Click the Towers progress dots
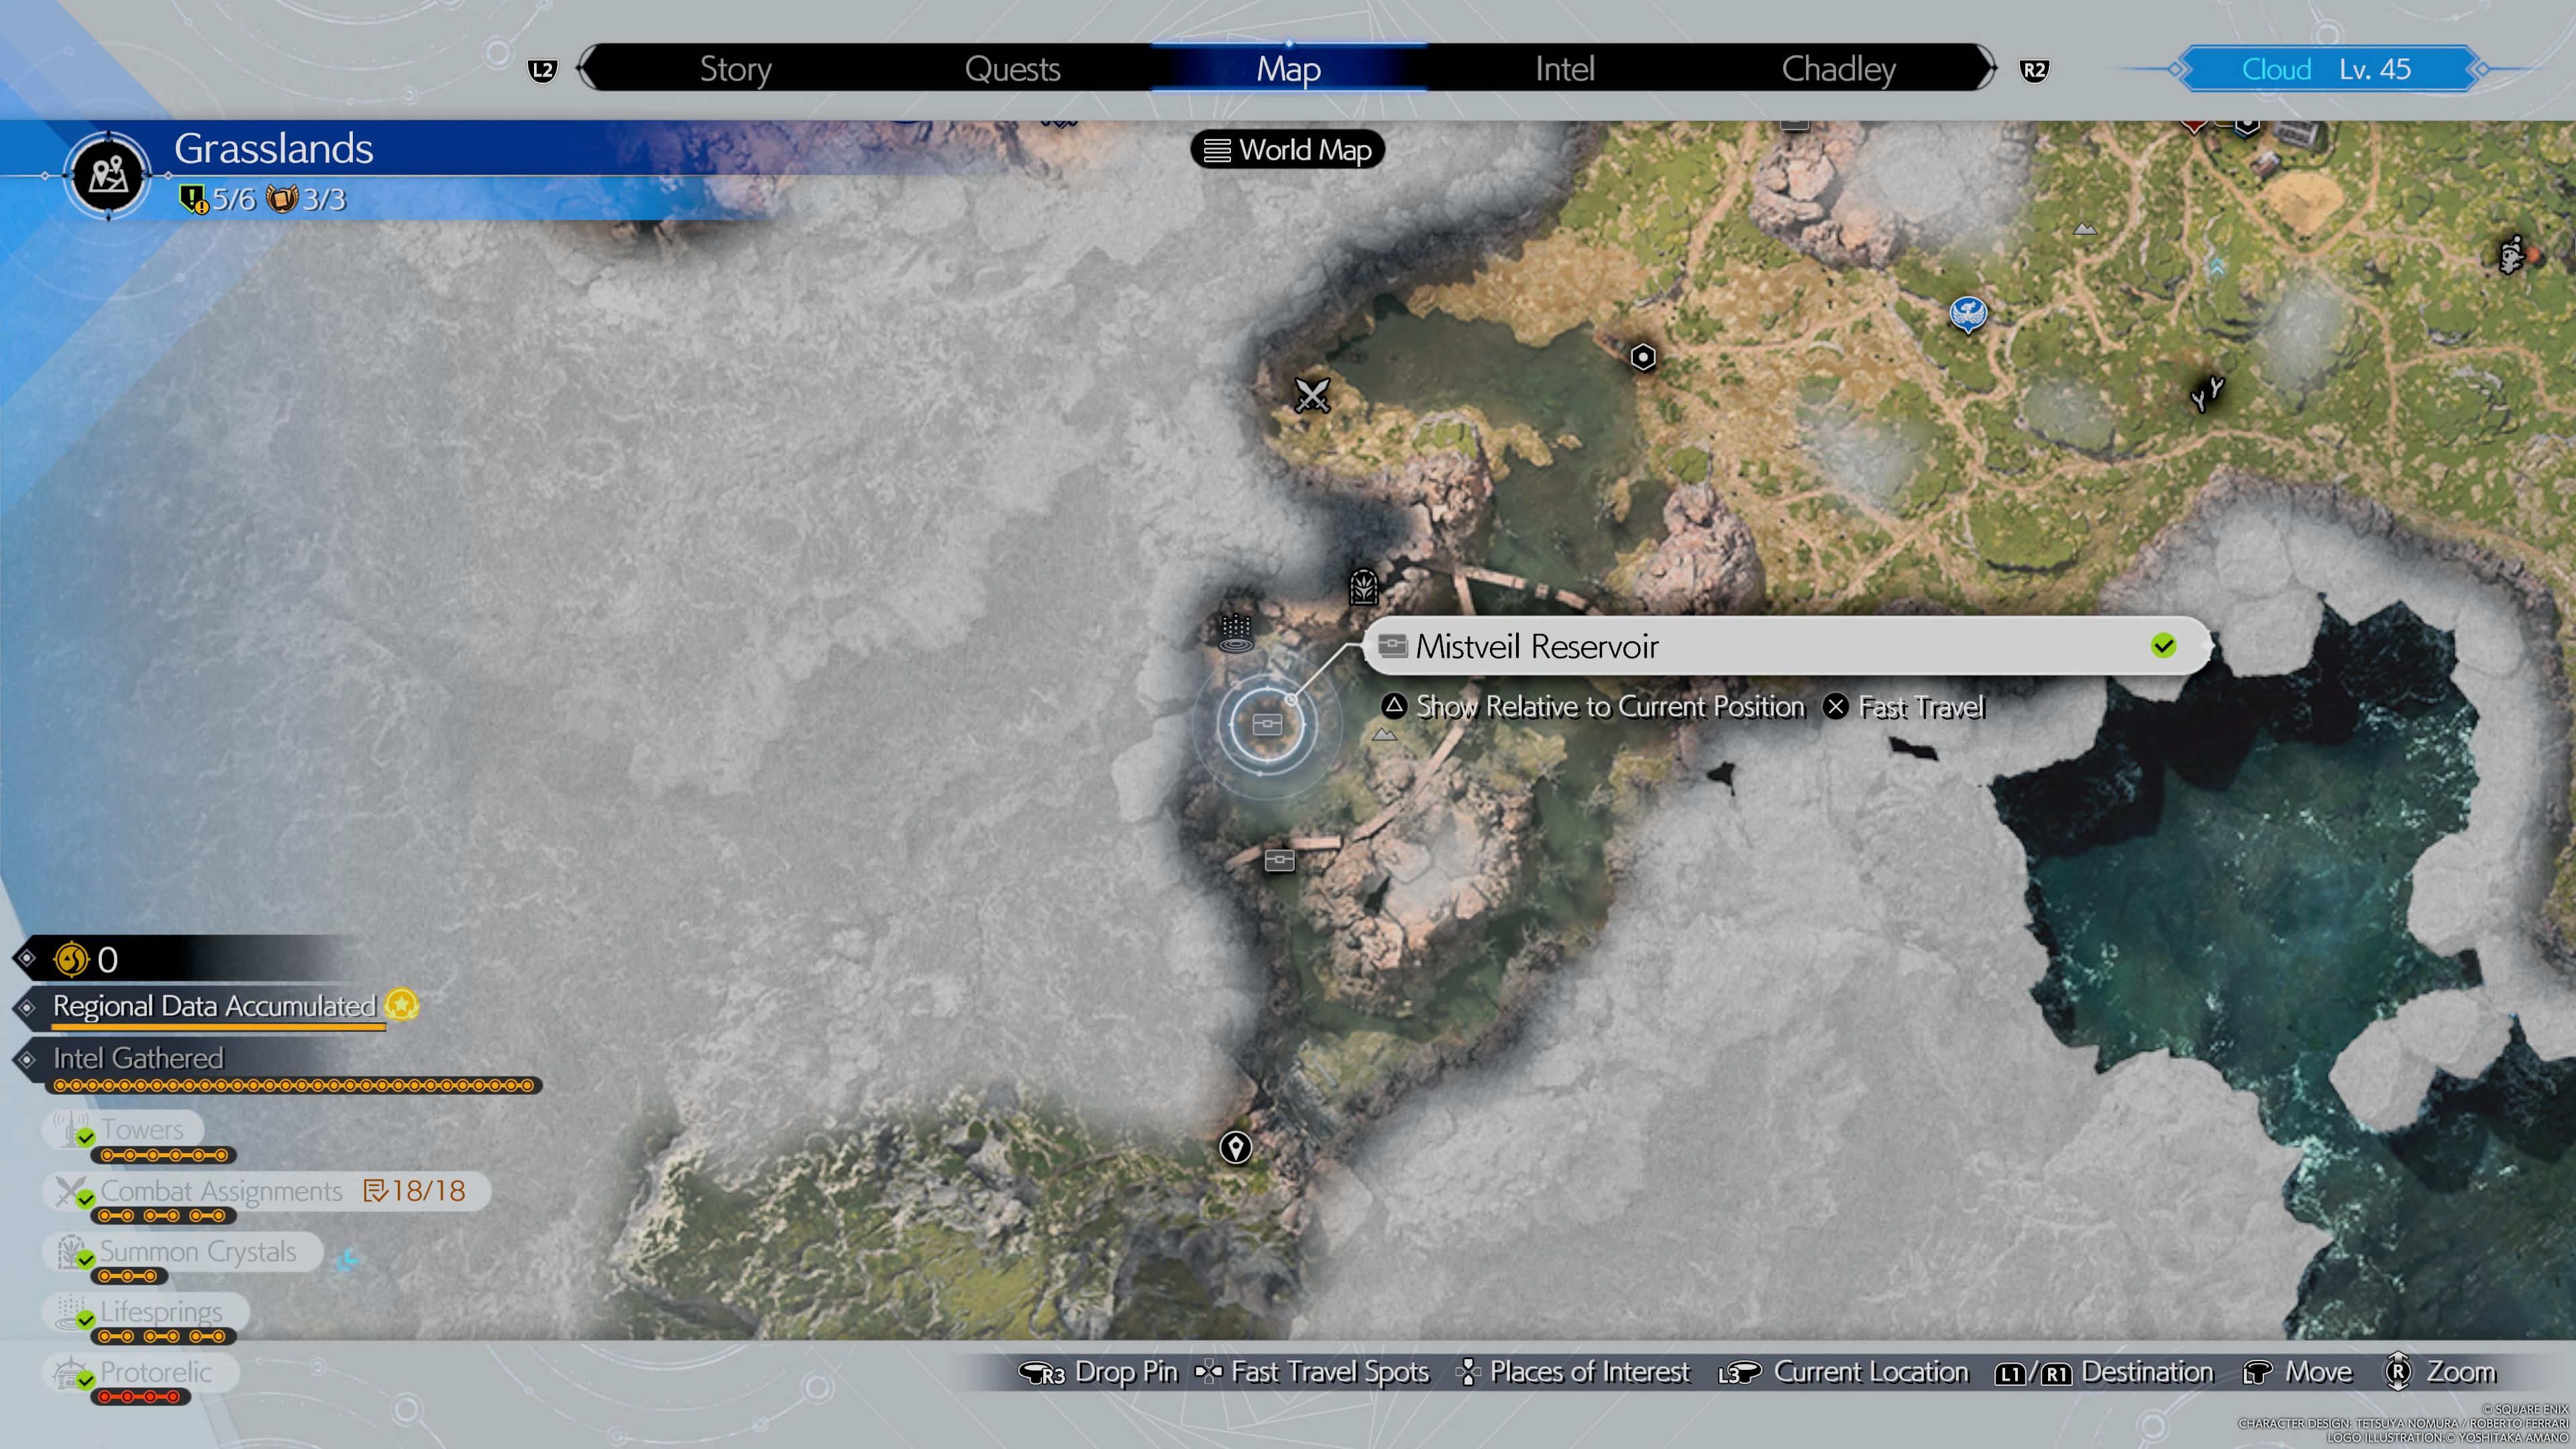 [164, 1156]
